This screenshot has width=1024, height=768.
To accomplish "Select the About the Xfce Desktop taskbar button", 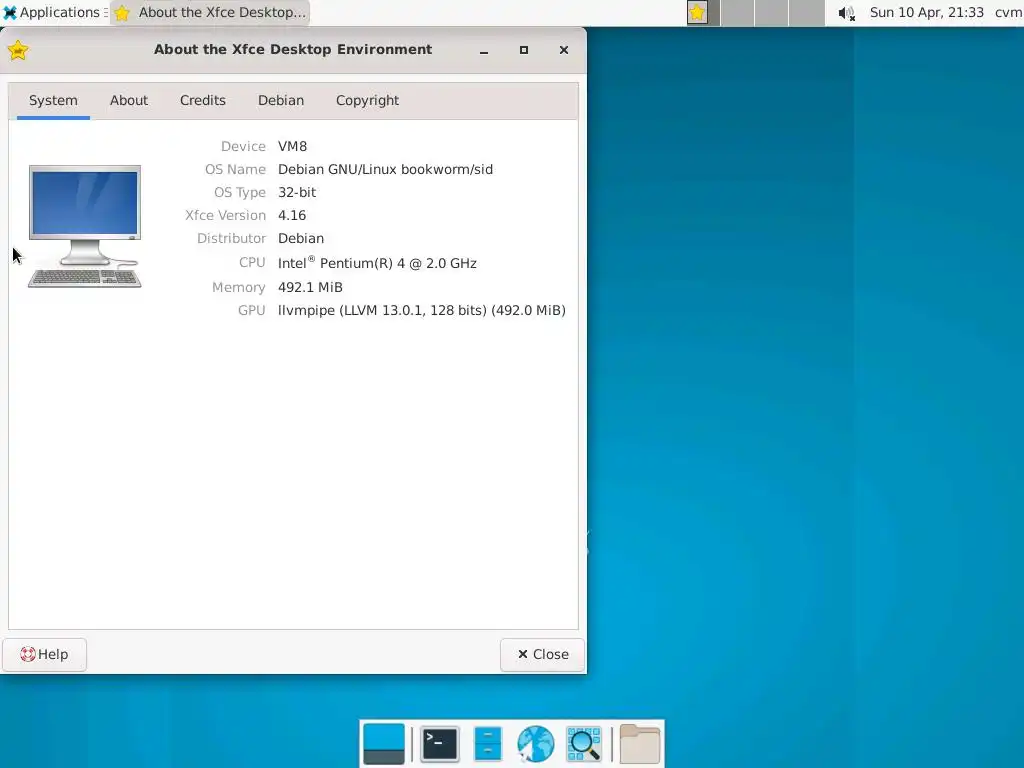I will click(x=210, y=12).
